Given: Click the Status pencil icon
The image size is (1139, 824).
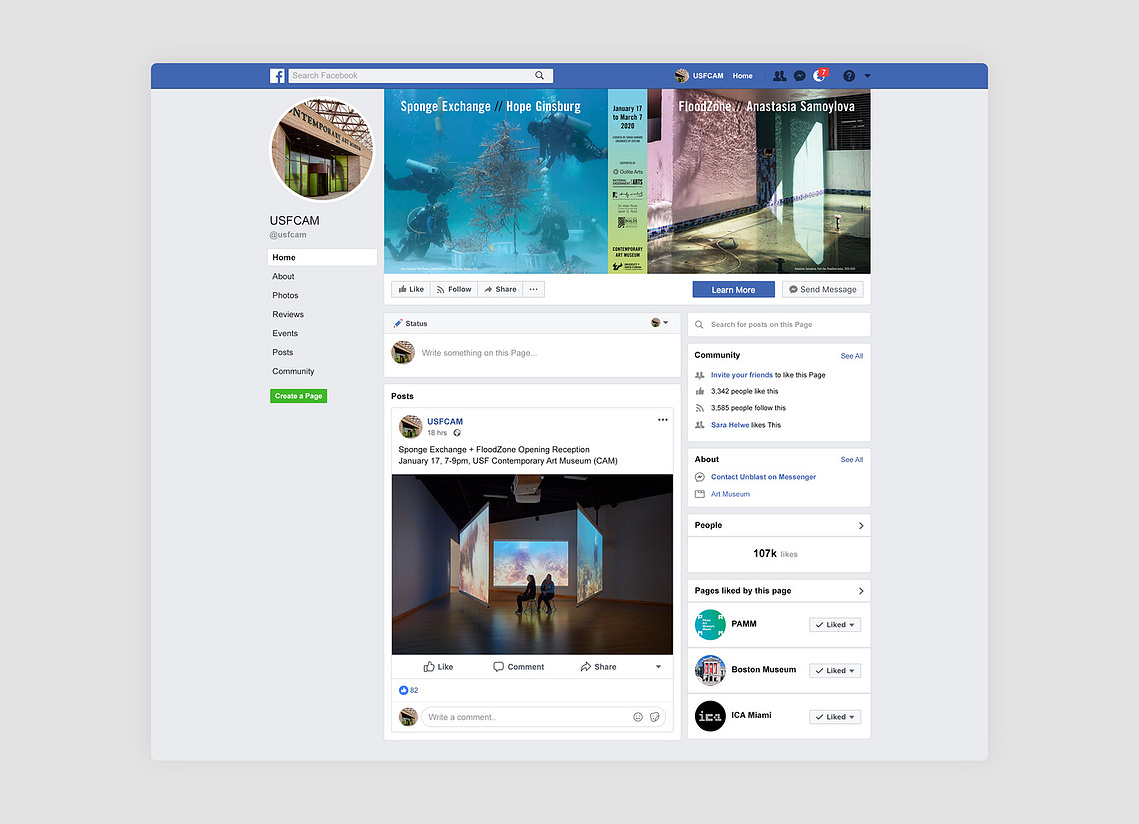Looking at the screenshot, I should pyautogui.click(x=397, y=323).
